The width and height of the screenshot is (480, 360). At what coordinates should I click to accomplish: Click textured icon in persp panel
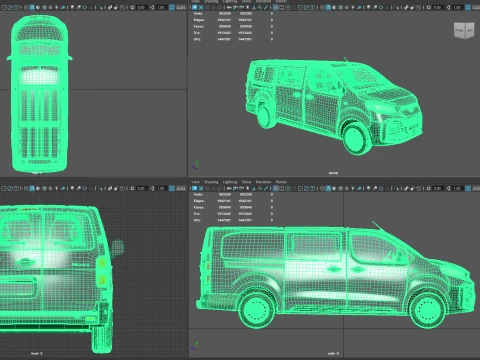click(346, 7)
